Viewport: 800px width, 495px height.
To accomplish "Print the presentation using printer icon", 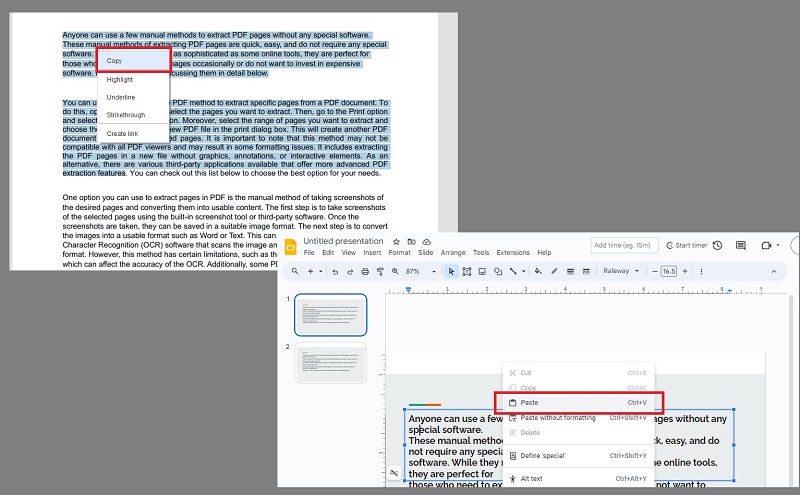I will click(365, 271).
